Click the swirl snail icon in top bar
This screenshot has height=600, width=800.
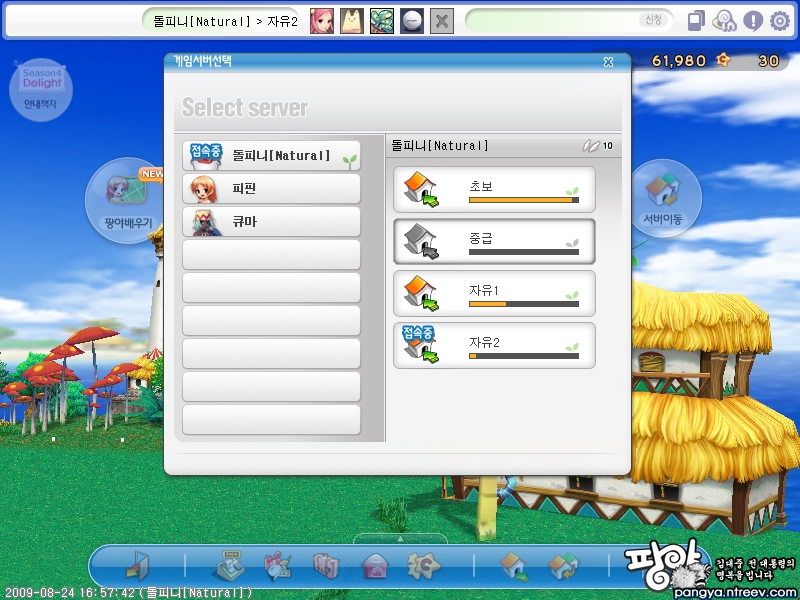coord(724,21)
